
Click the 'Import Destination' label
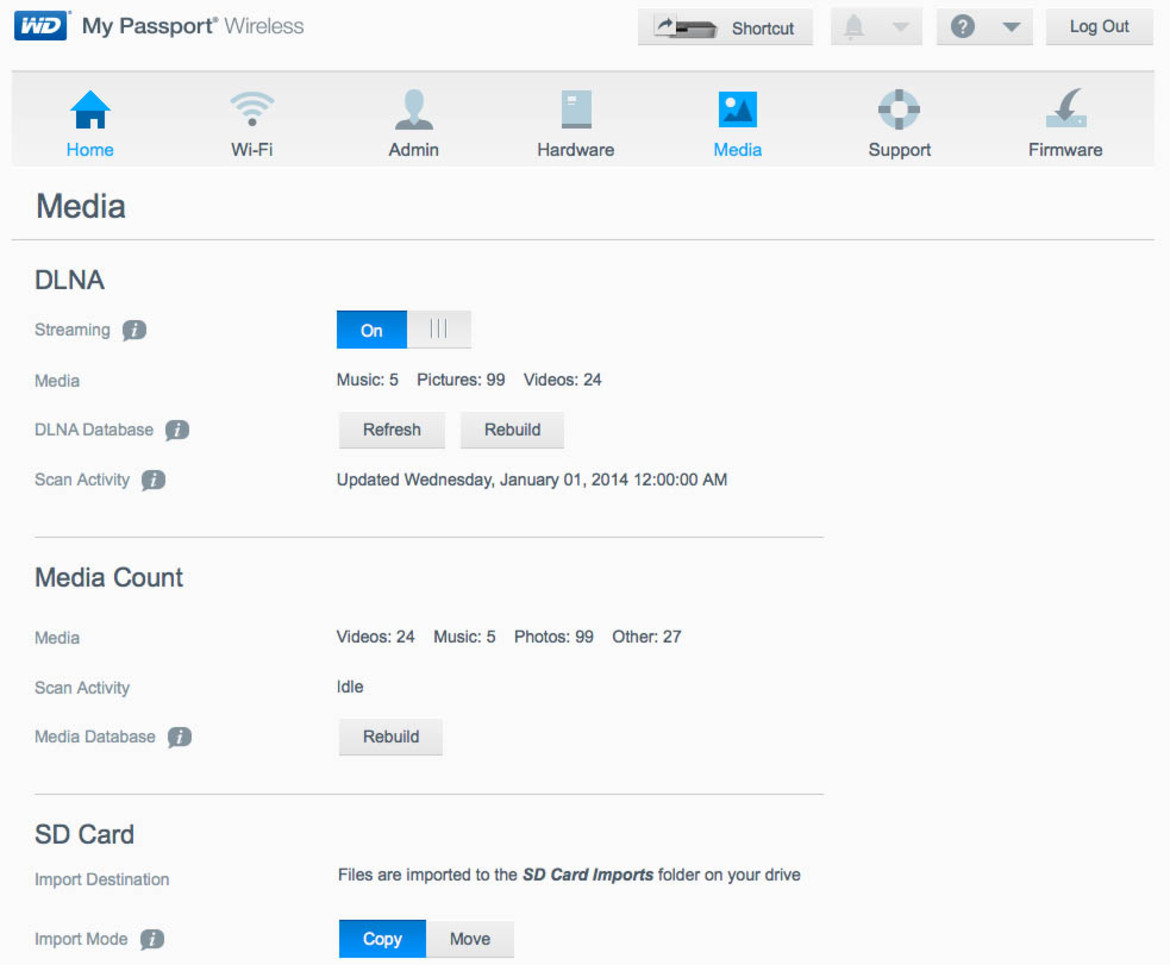point(101,879)
